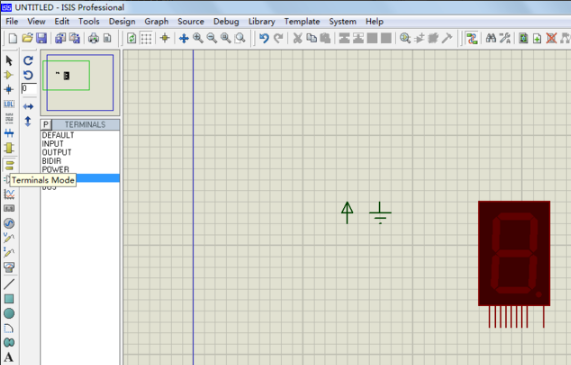The width and height of the screenshot is (571, 365).
Task: Click the rotation angle field
Action: [29, 89]
